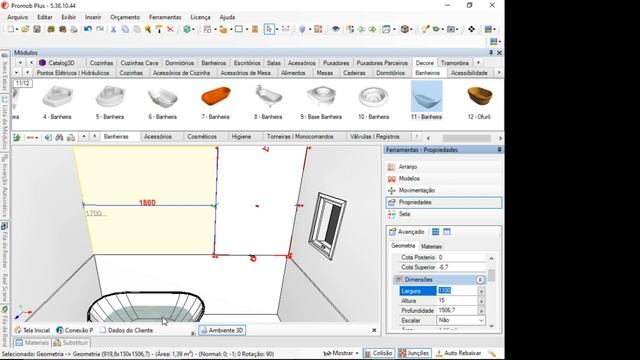This screenshot has width=640, height=360.
Task: Save the project using the floppy icon
Action: [37, 29]
